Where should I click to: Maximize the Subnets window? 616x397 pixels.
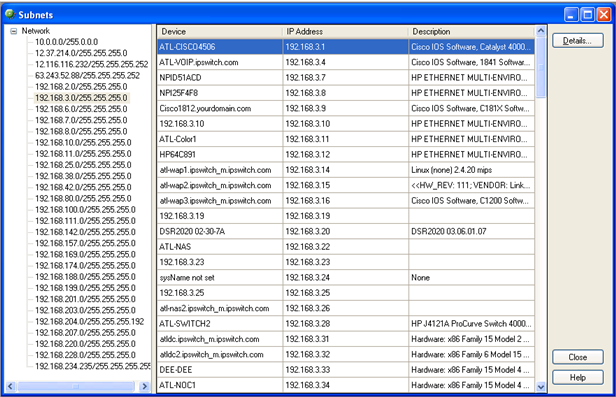click(x=588, y=15)
